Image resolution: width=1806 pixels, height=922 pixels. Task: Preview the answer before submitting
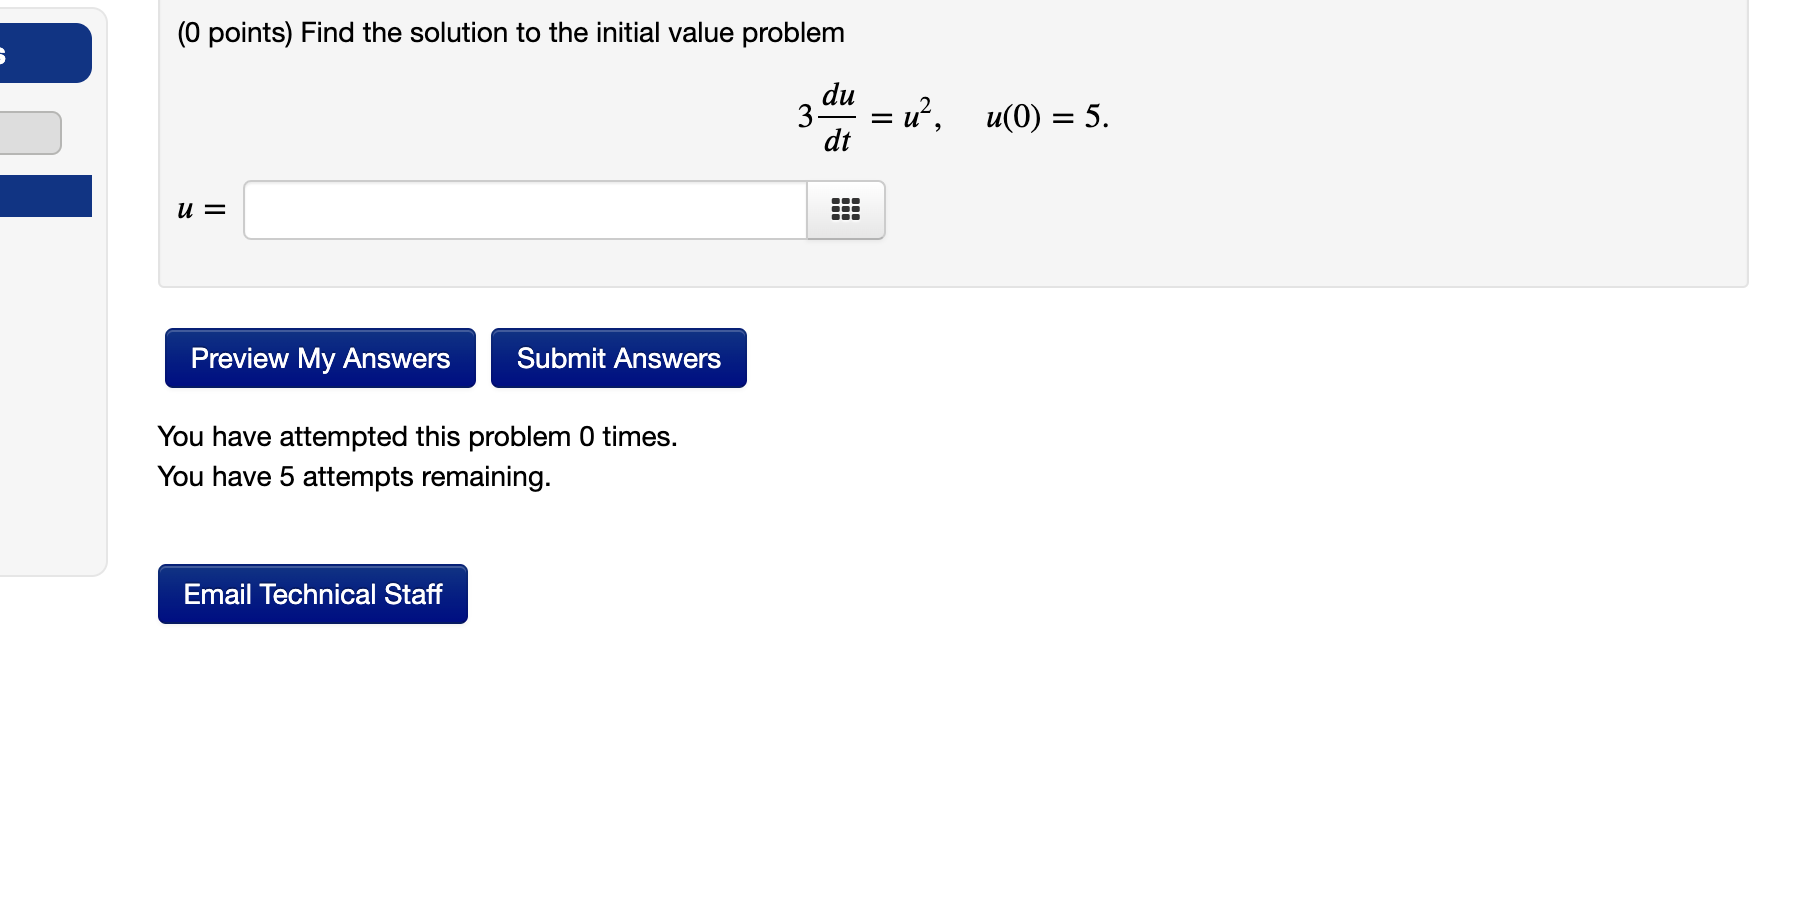pyautogui.click(x=319, y=358)
